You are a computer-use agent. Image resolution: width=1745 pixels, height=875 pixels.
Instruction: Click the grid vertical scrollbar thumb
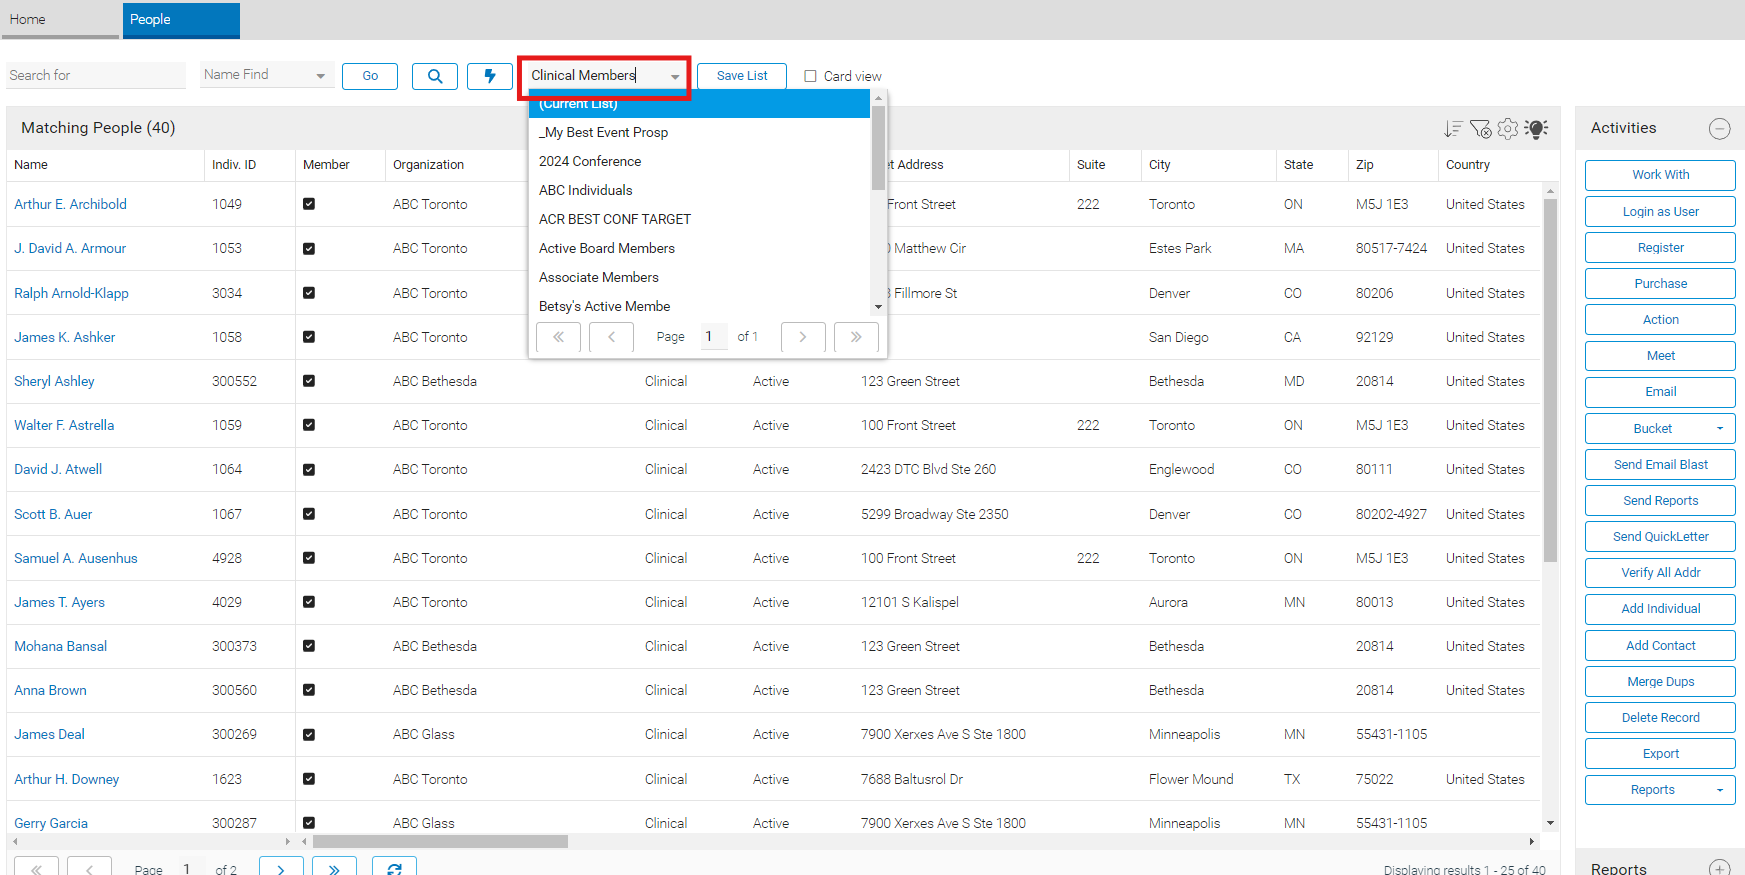pos(1550,380)
